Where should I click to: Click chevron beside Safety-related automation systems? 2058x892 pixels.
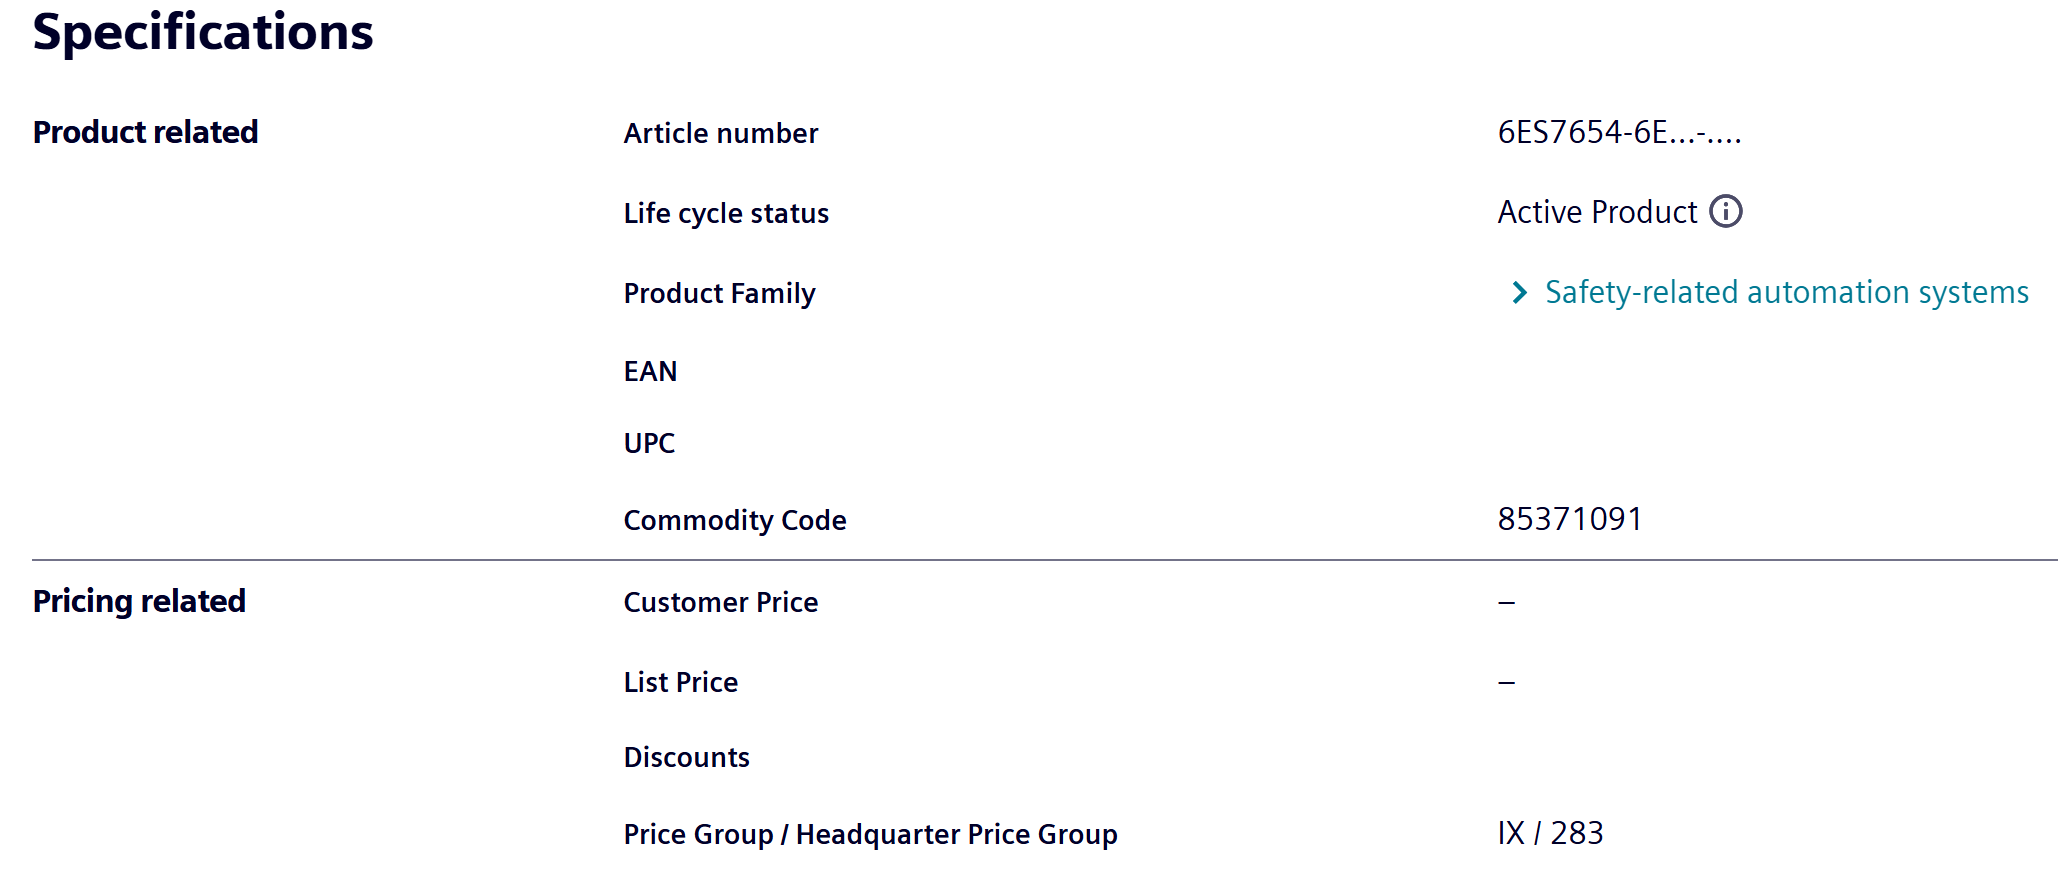click(x=1519, y=293)
